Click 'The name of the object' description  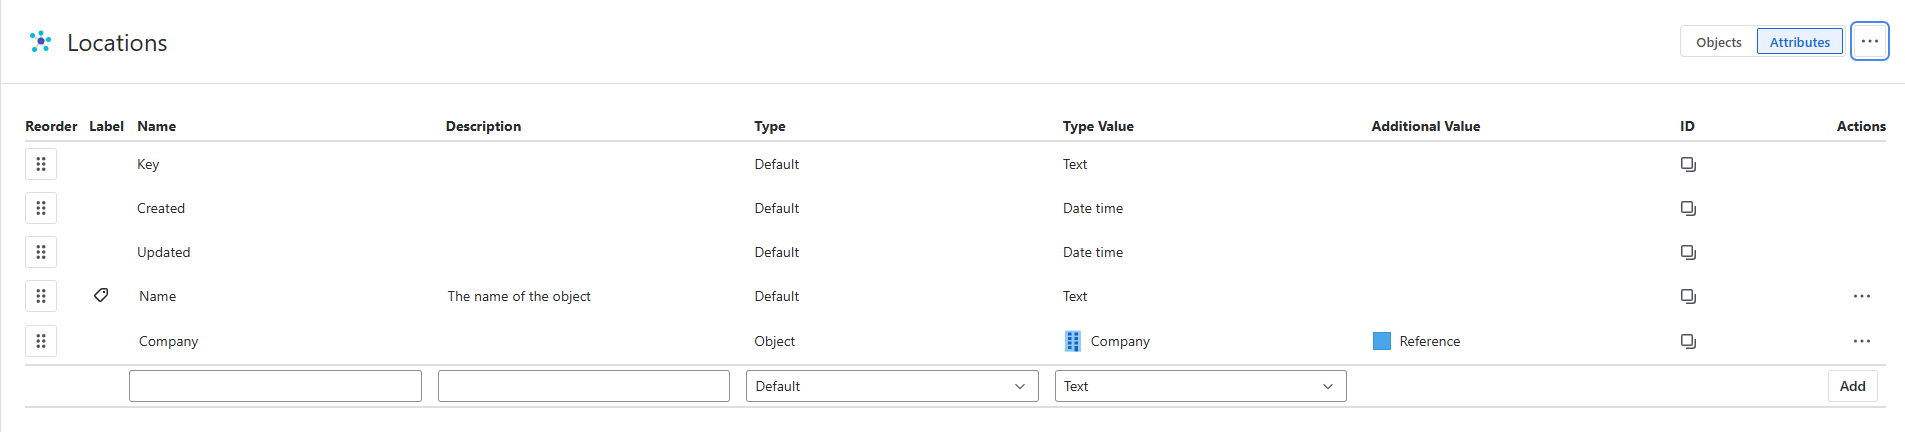[519, 296]
